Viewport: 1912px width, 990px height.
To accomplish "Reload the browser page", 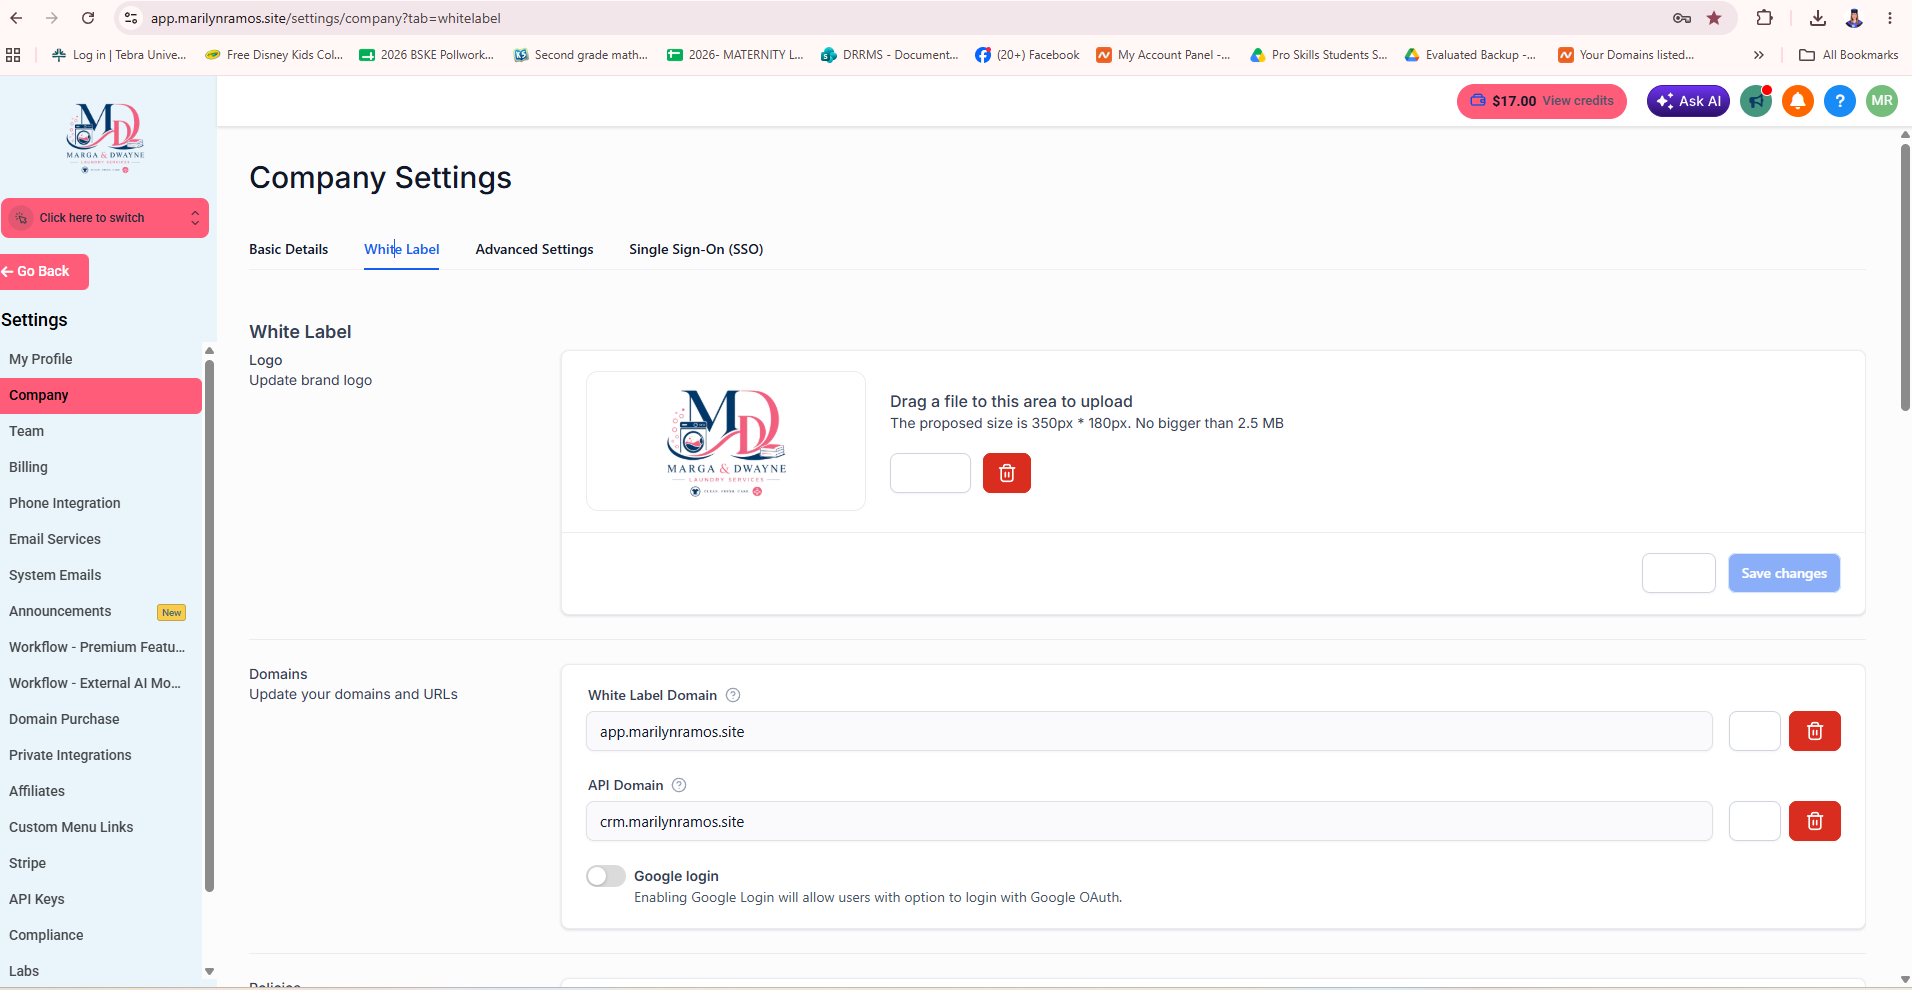I will coord(88,18).
